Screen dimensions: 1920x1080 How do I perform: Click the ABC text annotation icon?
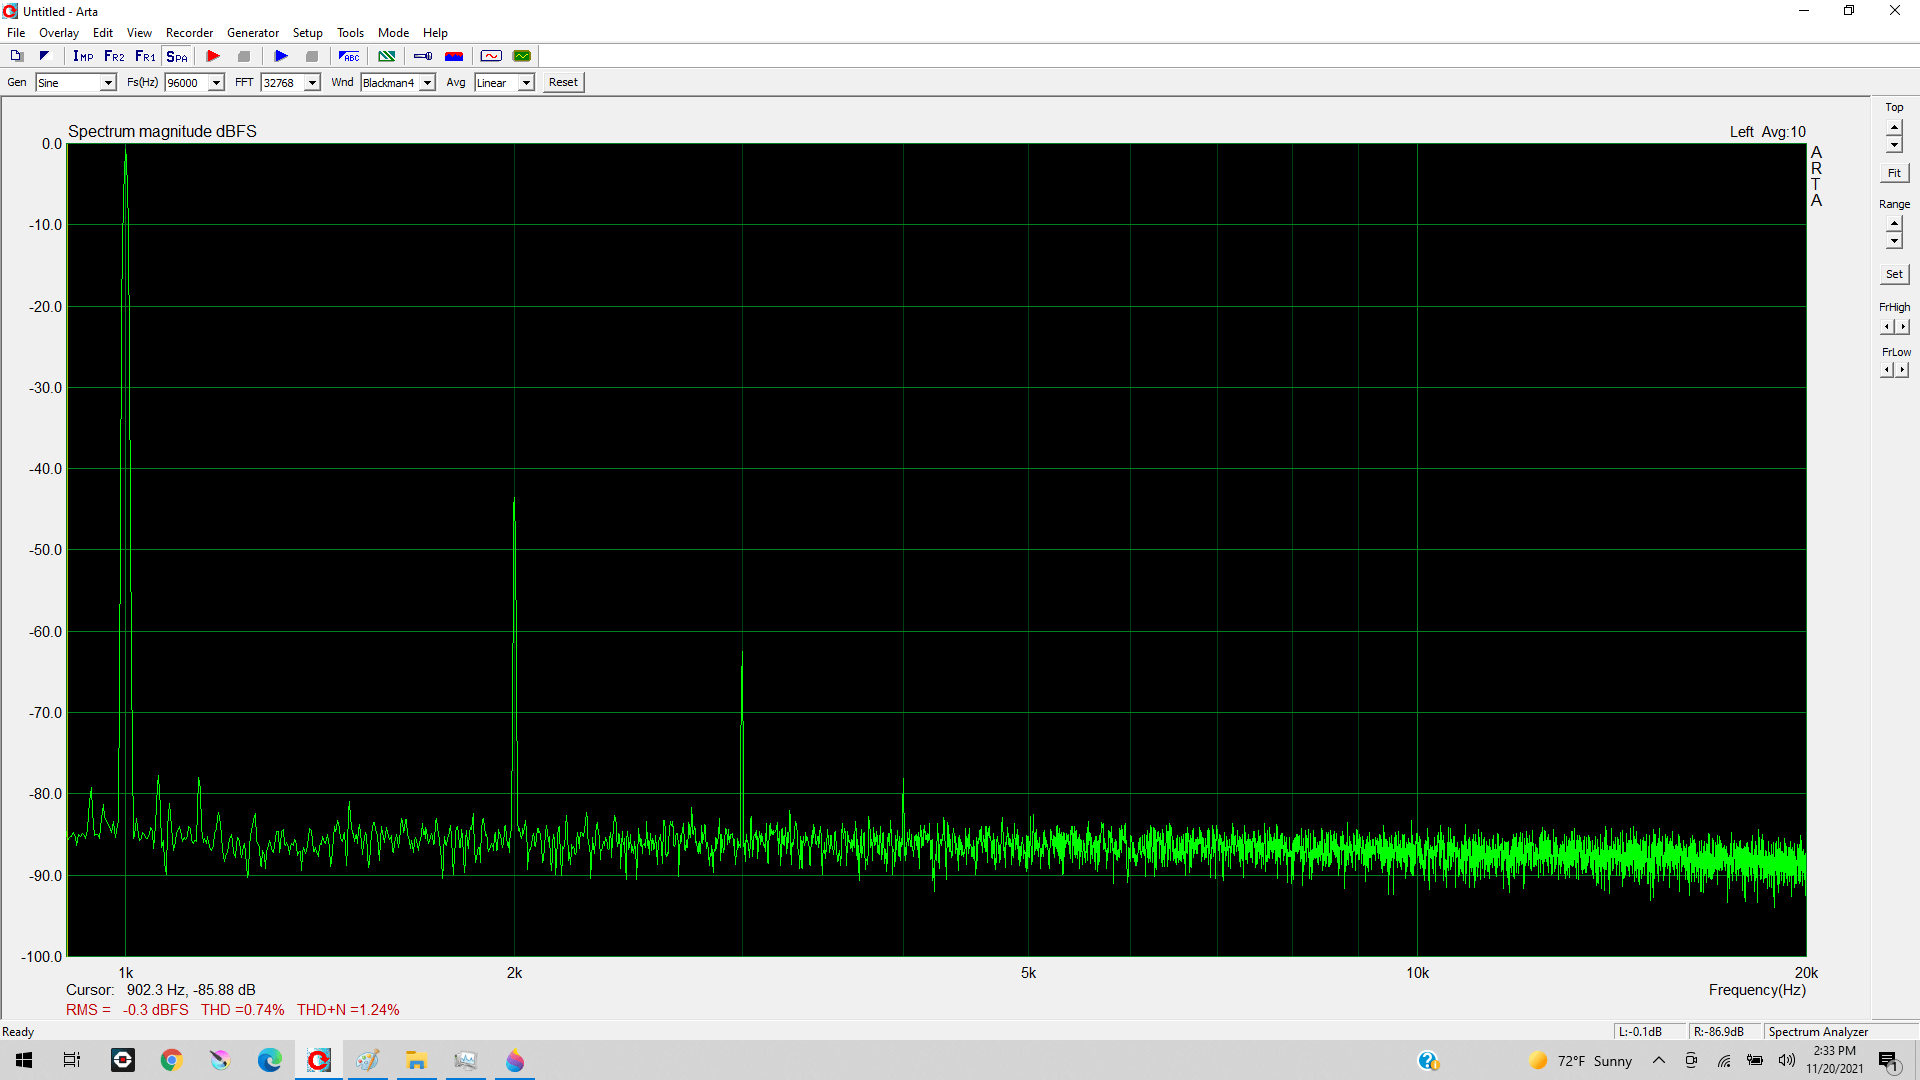tap(349, 56)
